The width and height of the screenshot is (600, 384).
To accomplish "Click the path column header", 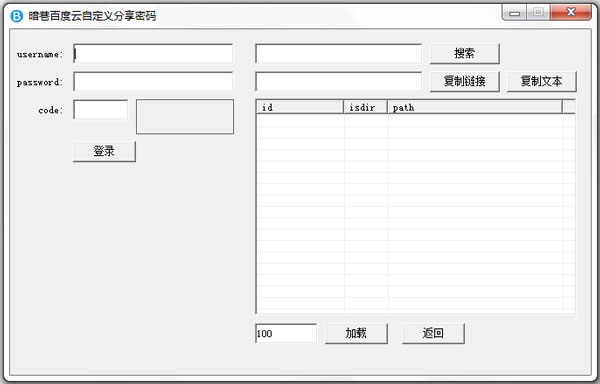I will click(475, 107).
